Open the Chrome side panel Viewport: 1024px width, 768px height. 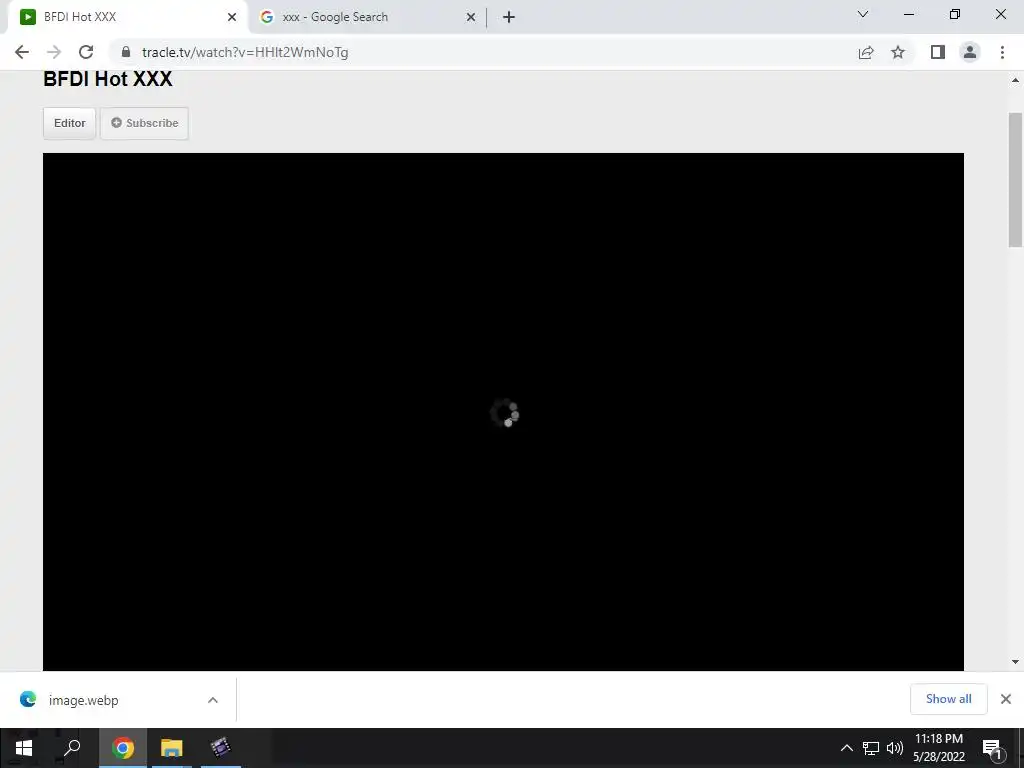938,52
